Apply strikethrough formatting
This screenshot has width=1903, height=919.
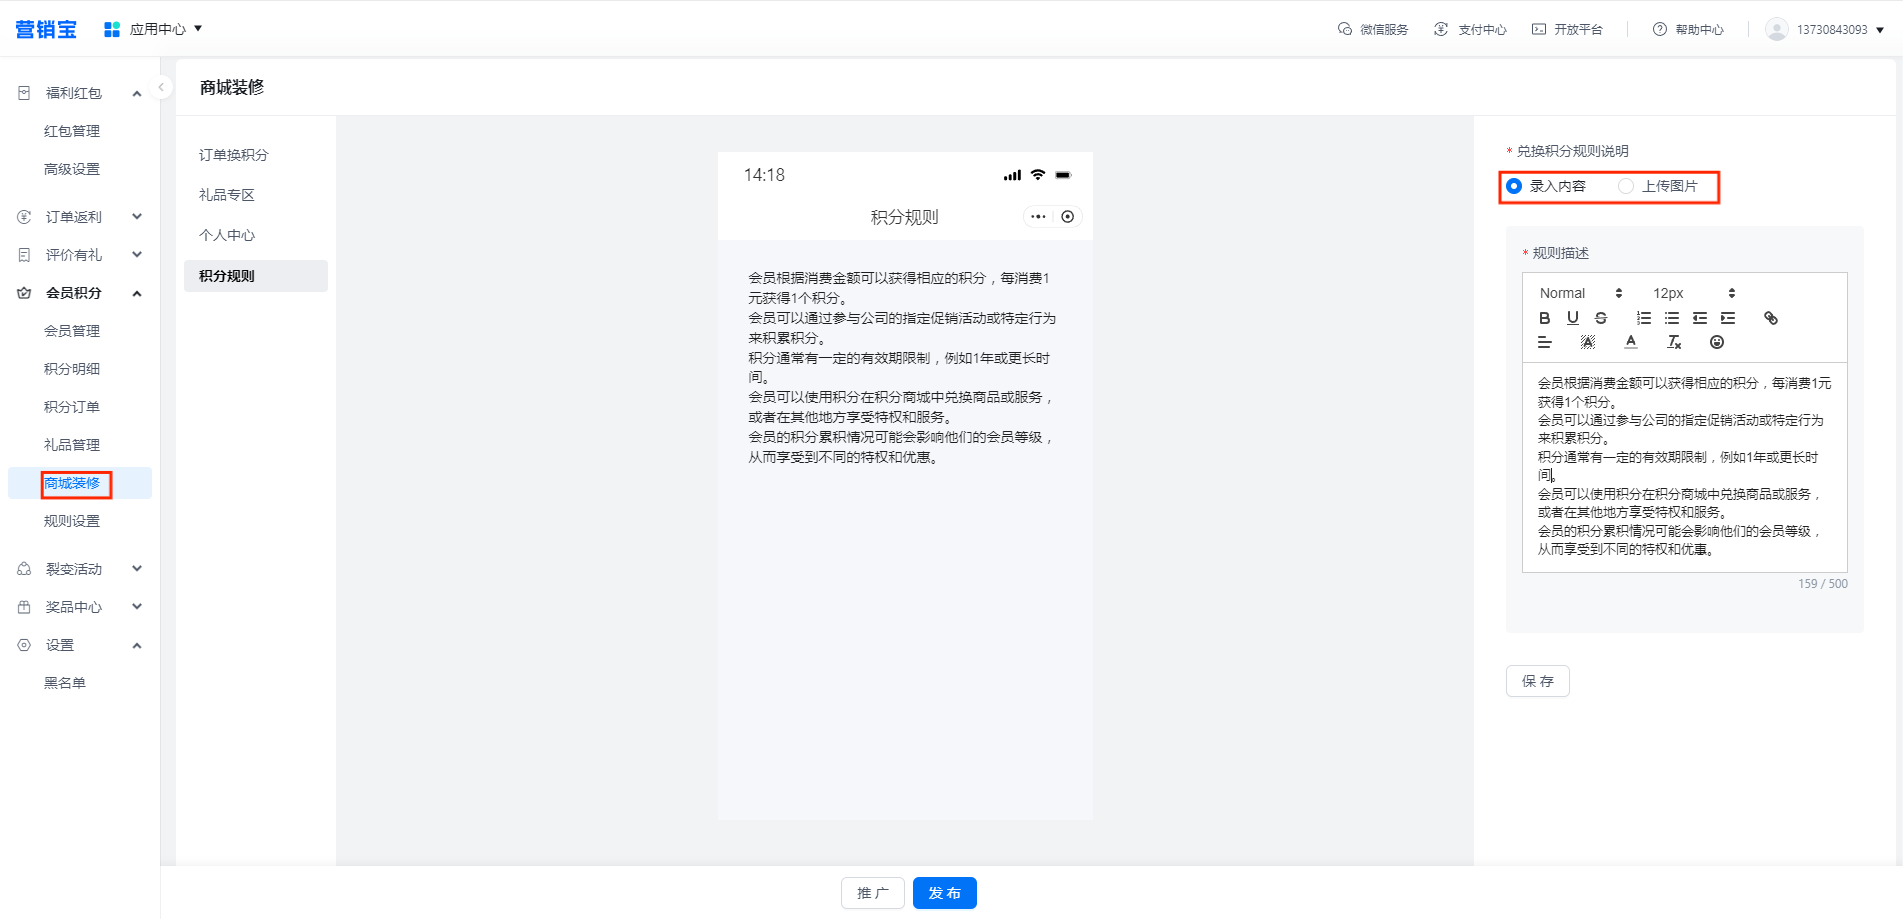(1601, 318)
